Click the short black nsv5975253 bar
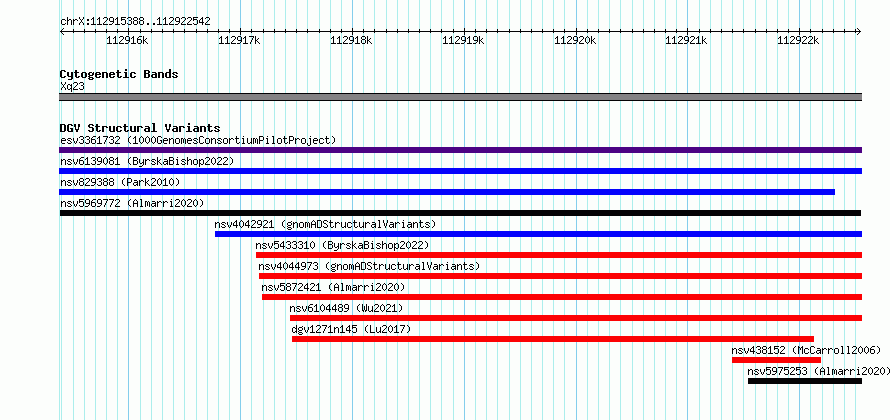The height and width of the screenshot is (420, 890). click(805, 381)
